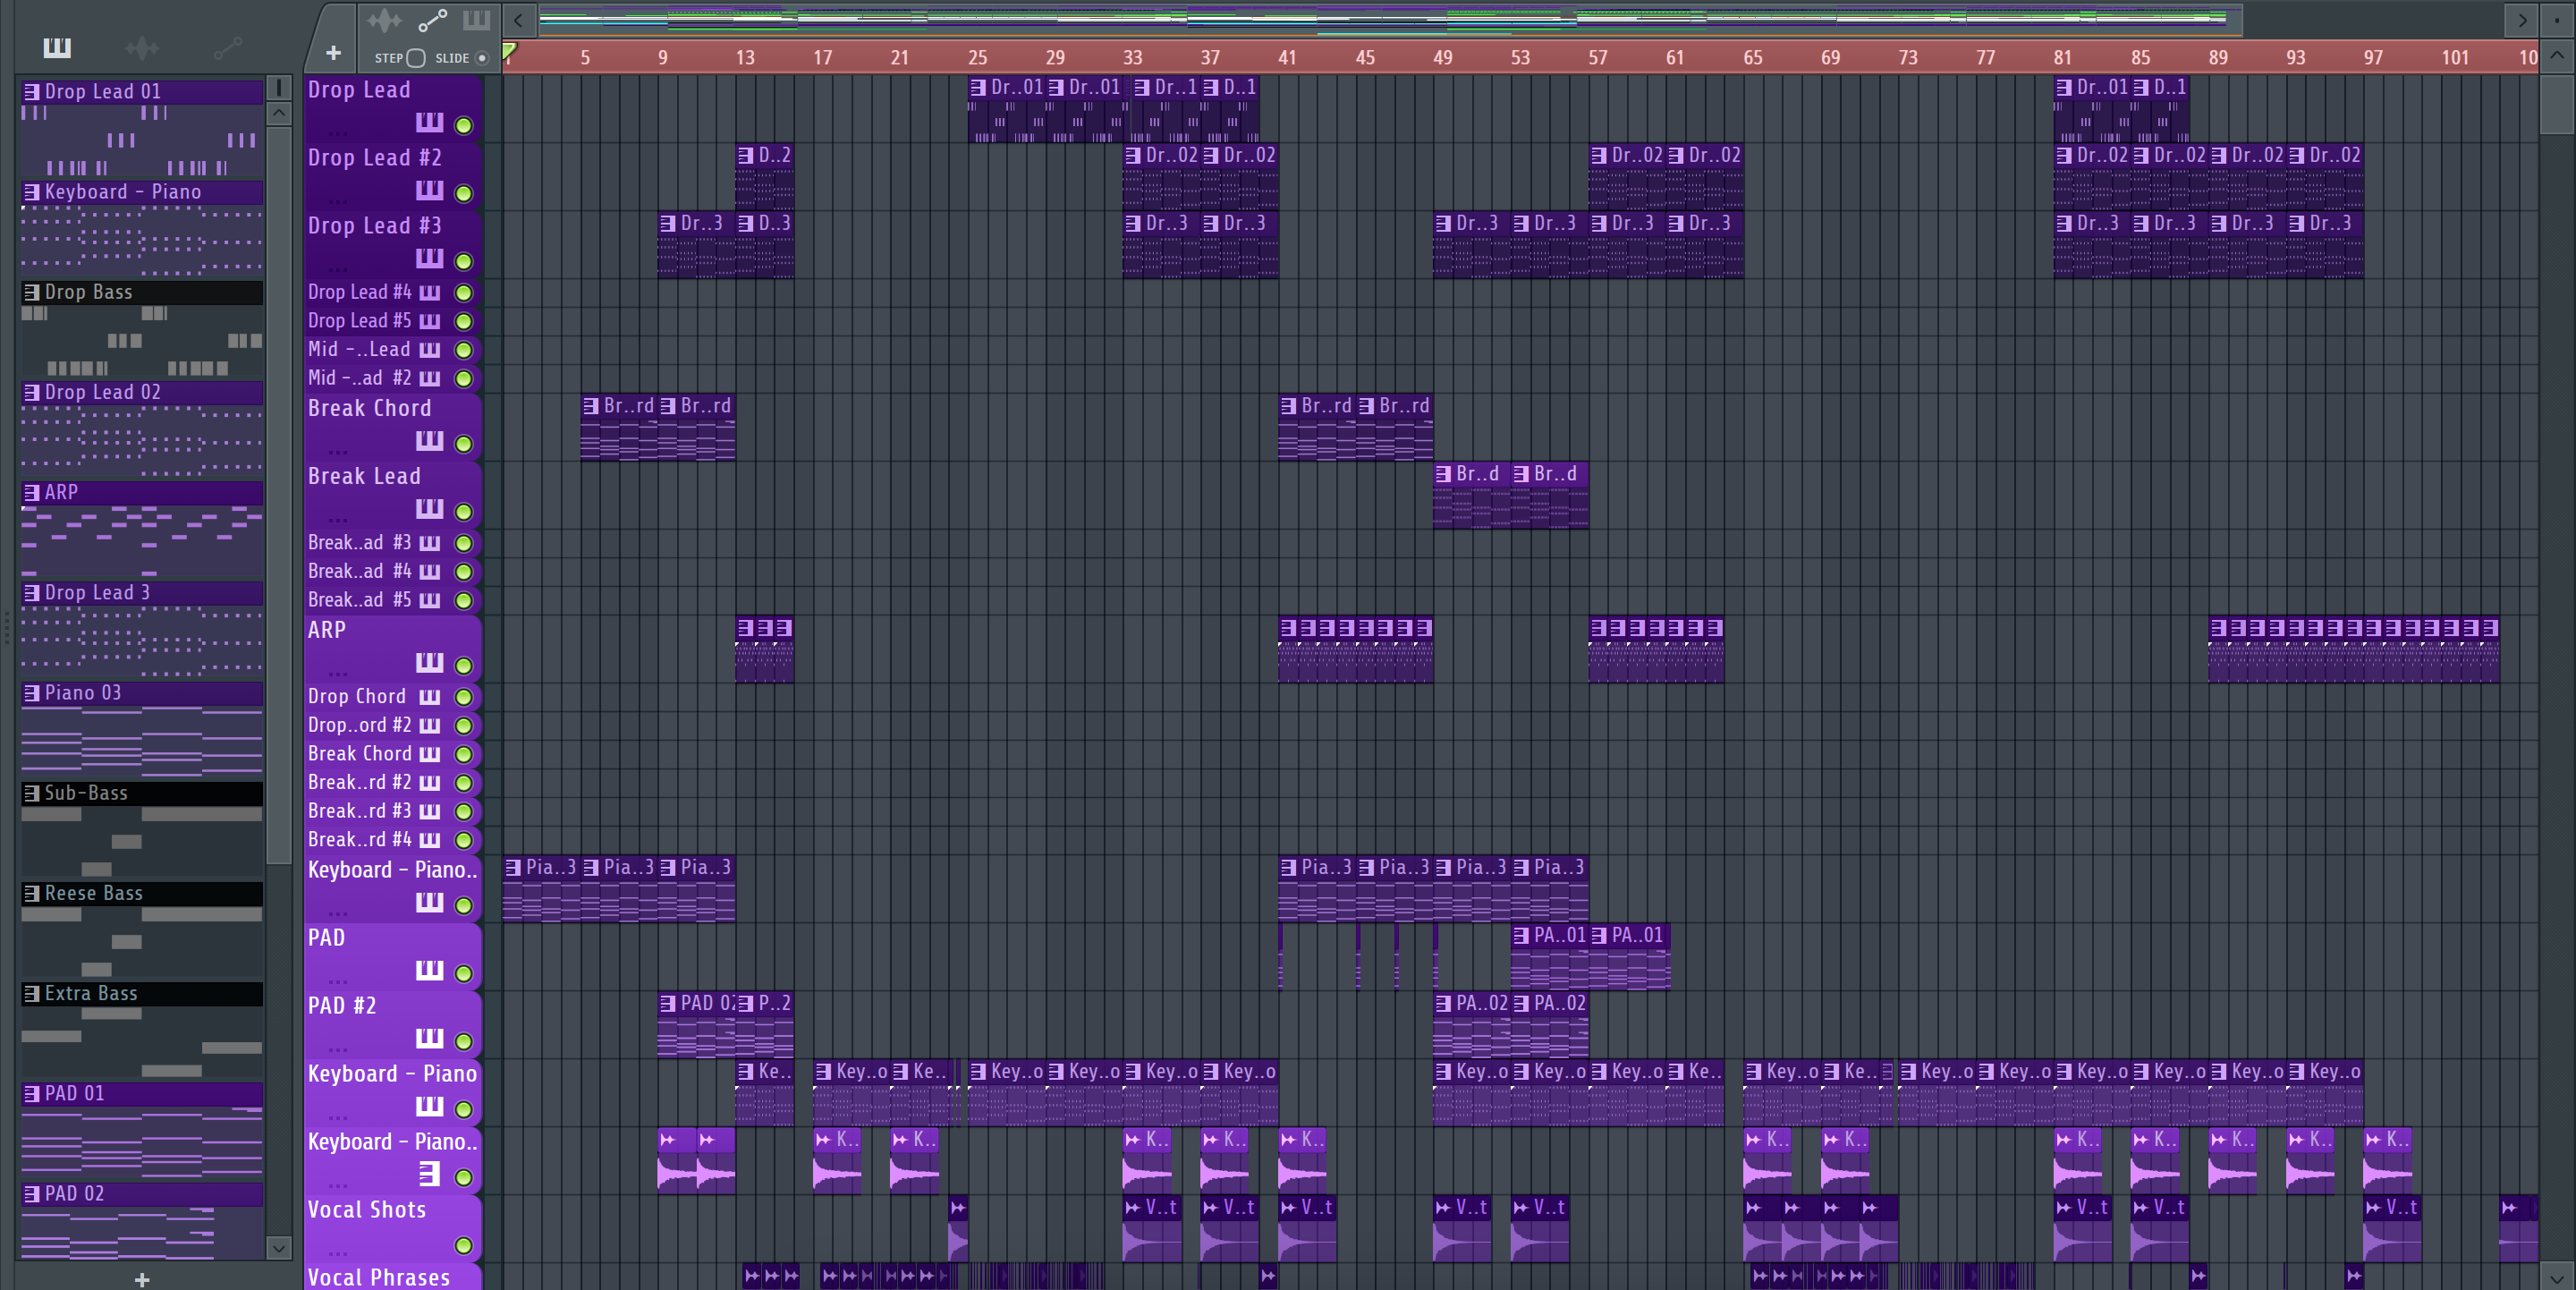This screenshot has height=1290, width=2576.
Task: Add new pattern with bottom plus button
Action: (x=142, y=1279)
